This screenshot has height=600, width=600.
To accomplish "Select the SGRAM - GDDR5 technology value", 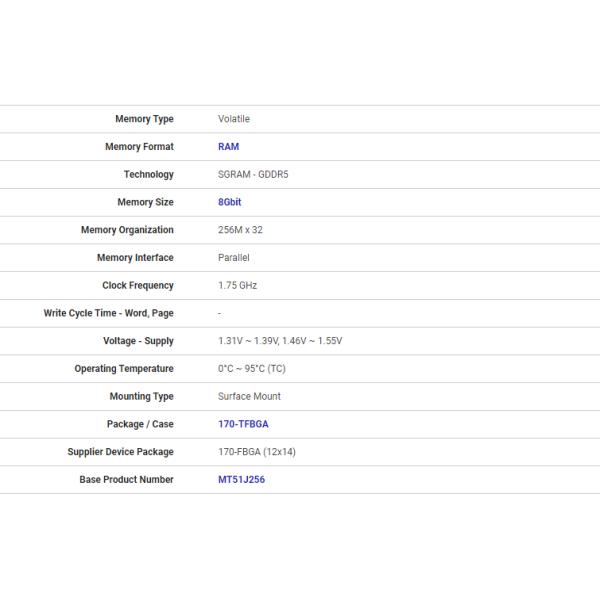I will point(253,175).
